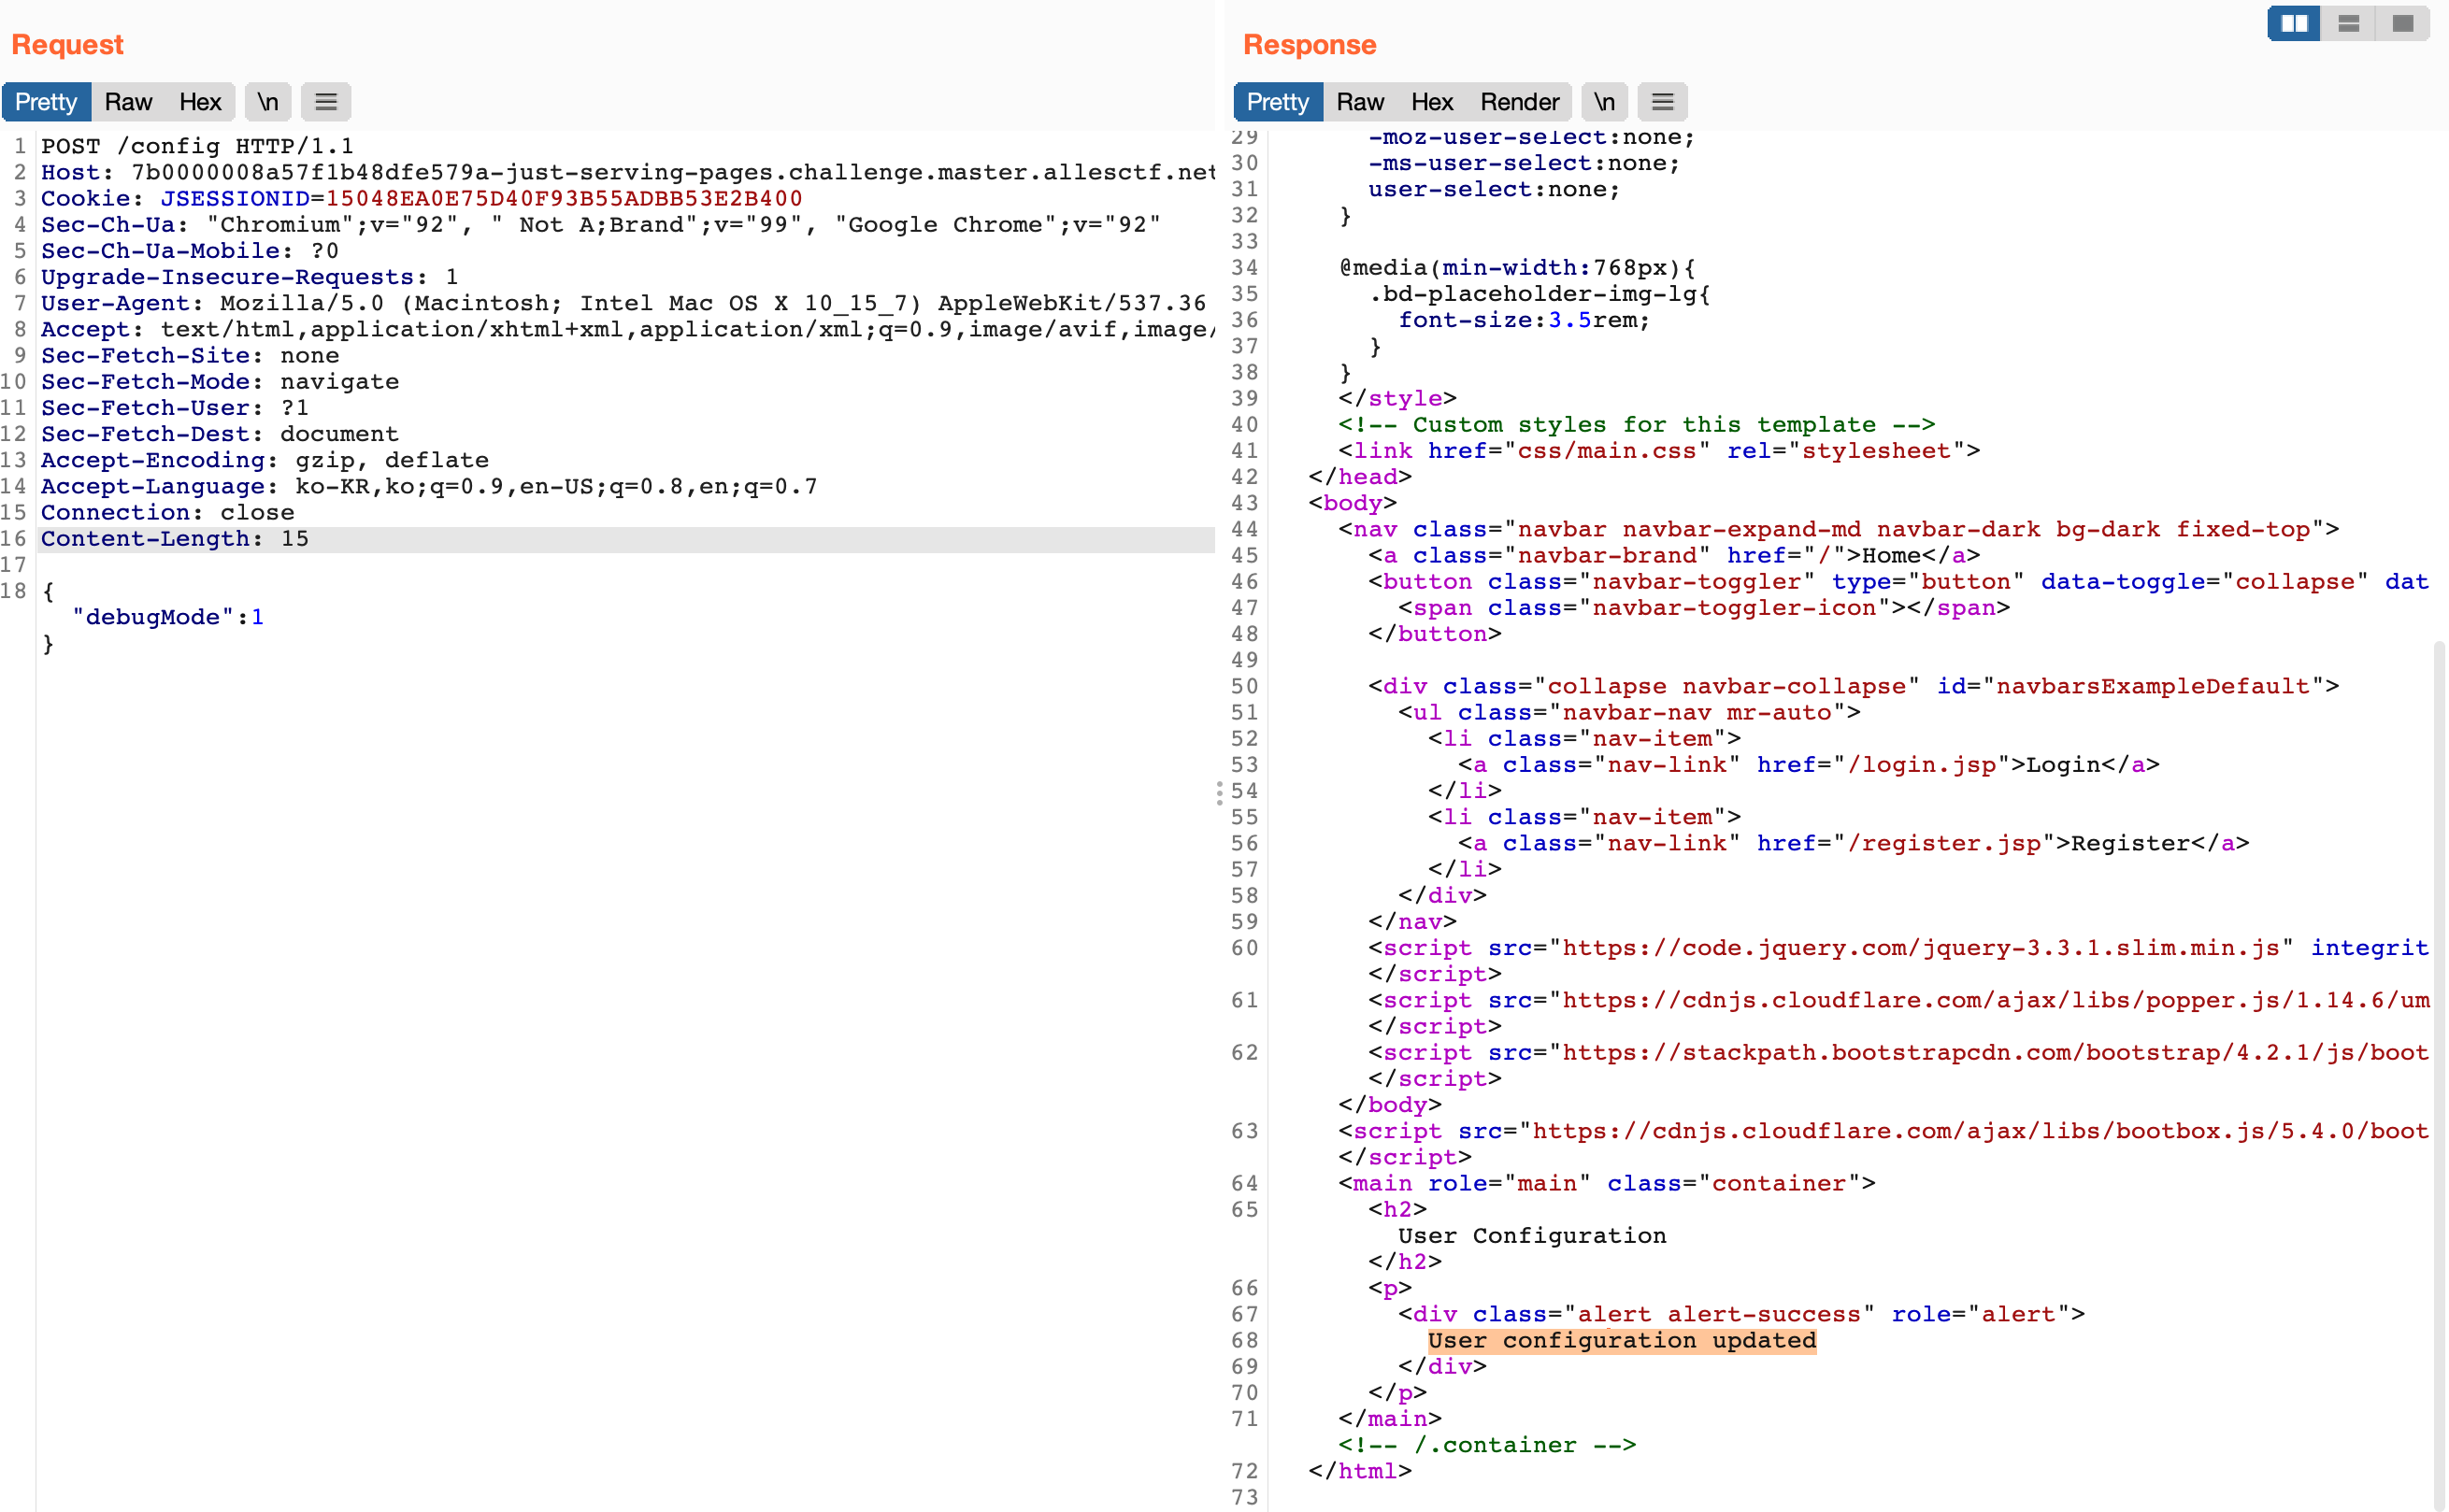Click the highlighted 'User configuration updated' text

[1621, 1340]
